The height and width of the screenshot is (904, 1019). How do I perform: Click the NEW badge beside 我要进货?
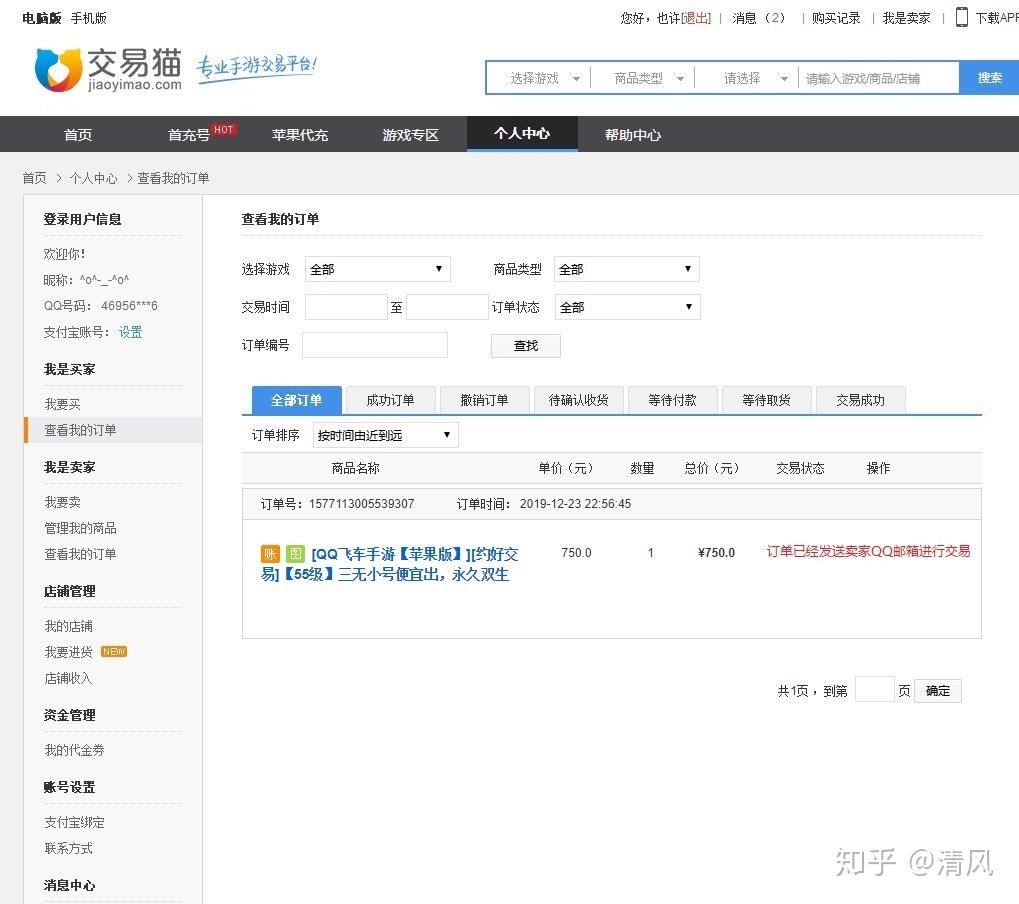click(x=114, y=652)
